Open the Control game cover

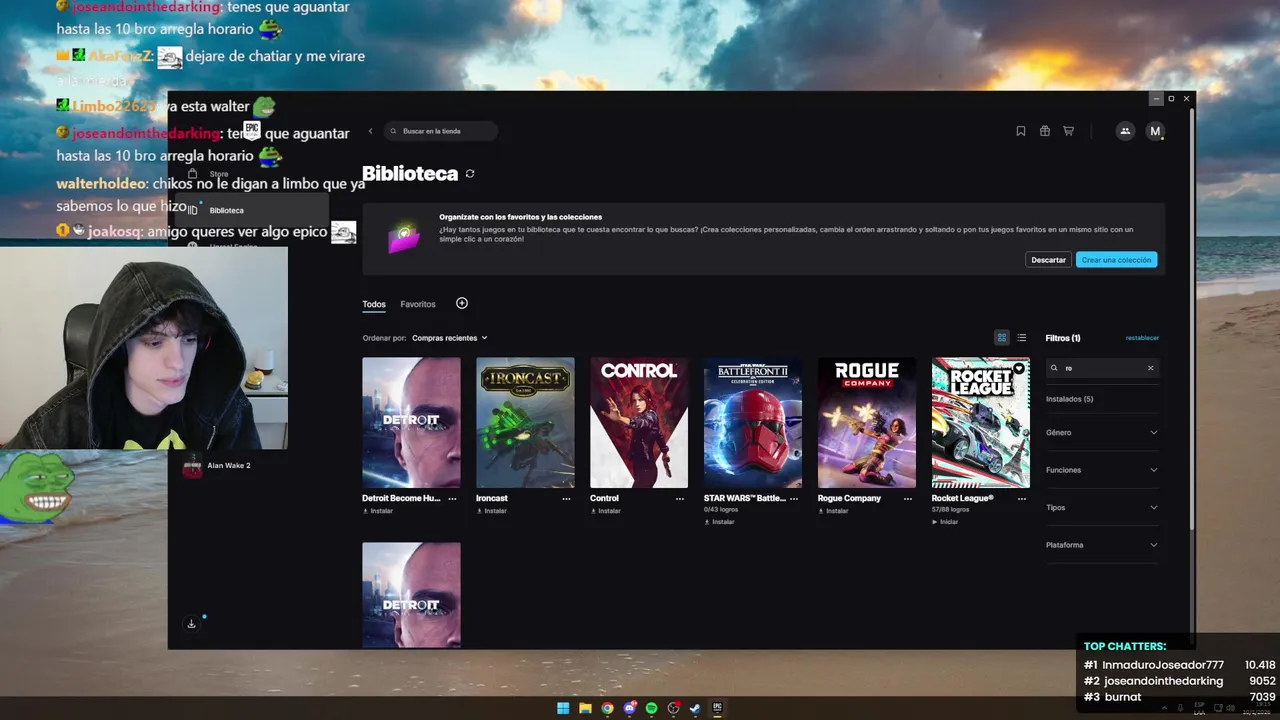coord(639,423)
